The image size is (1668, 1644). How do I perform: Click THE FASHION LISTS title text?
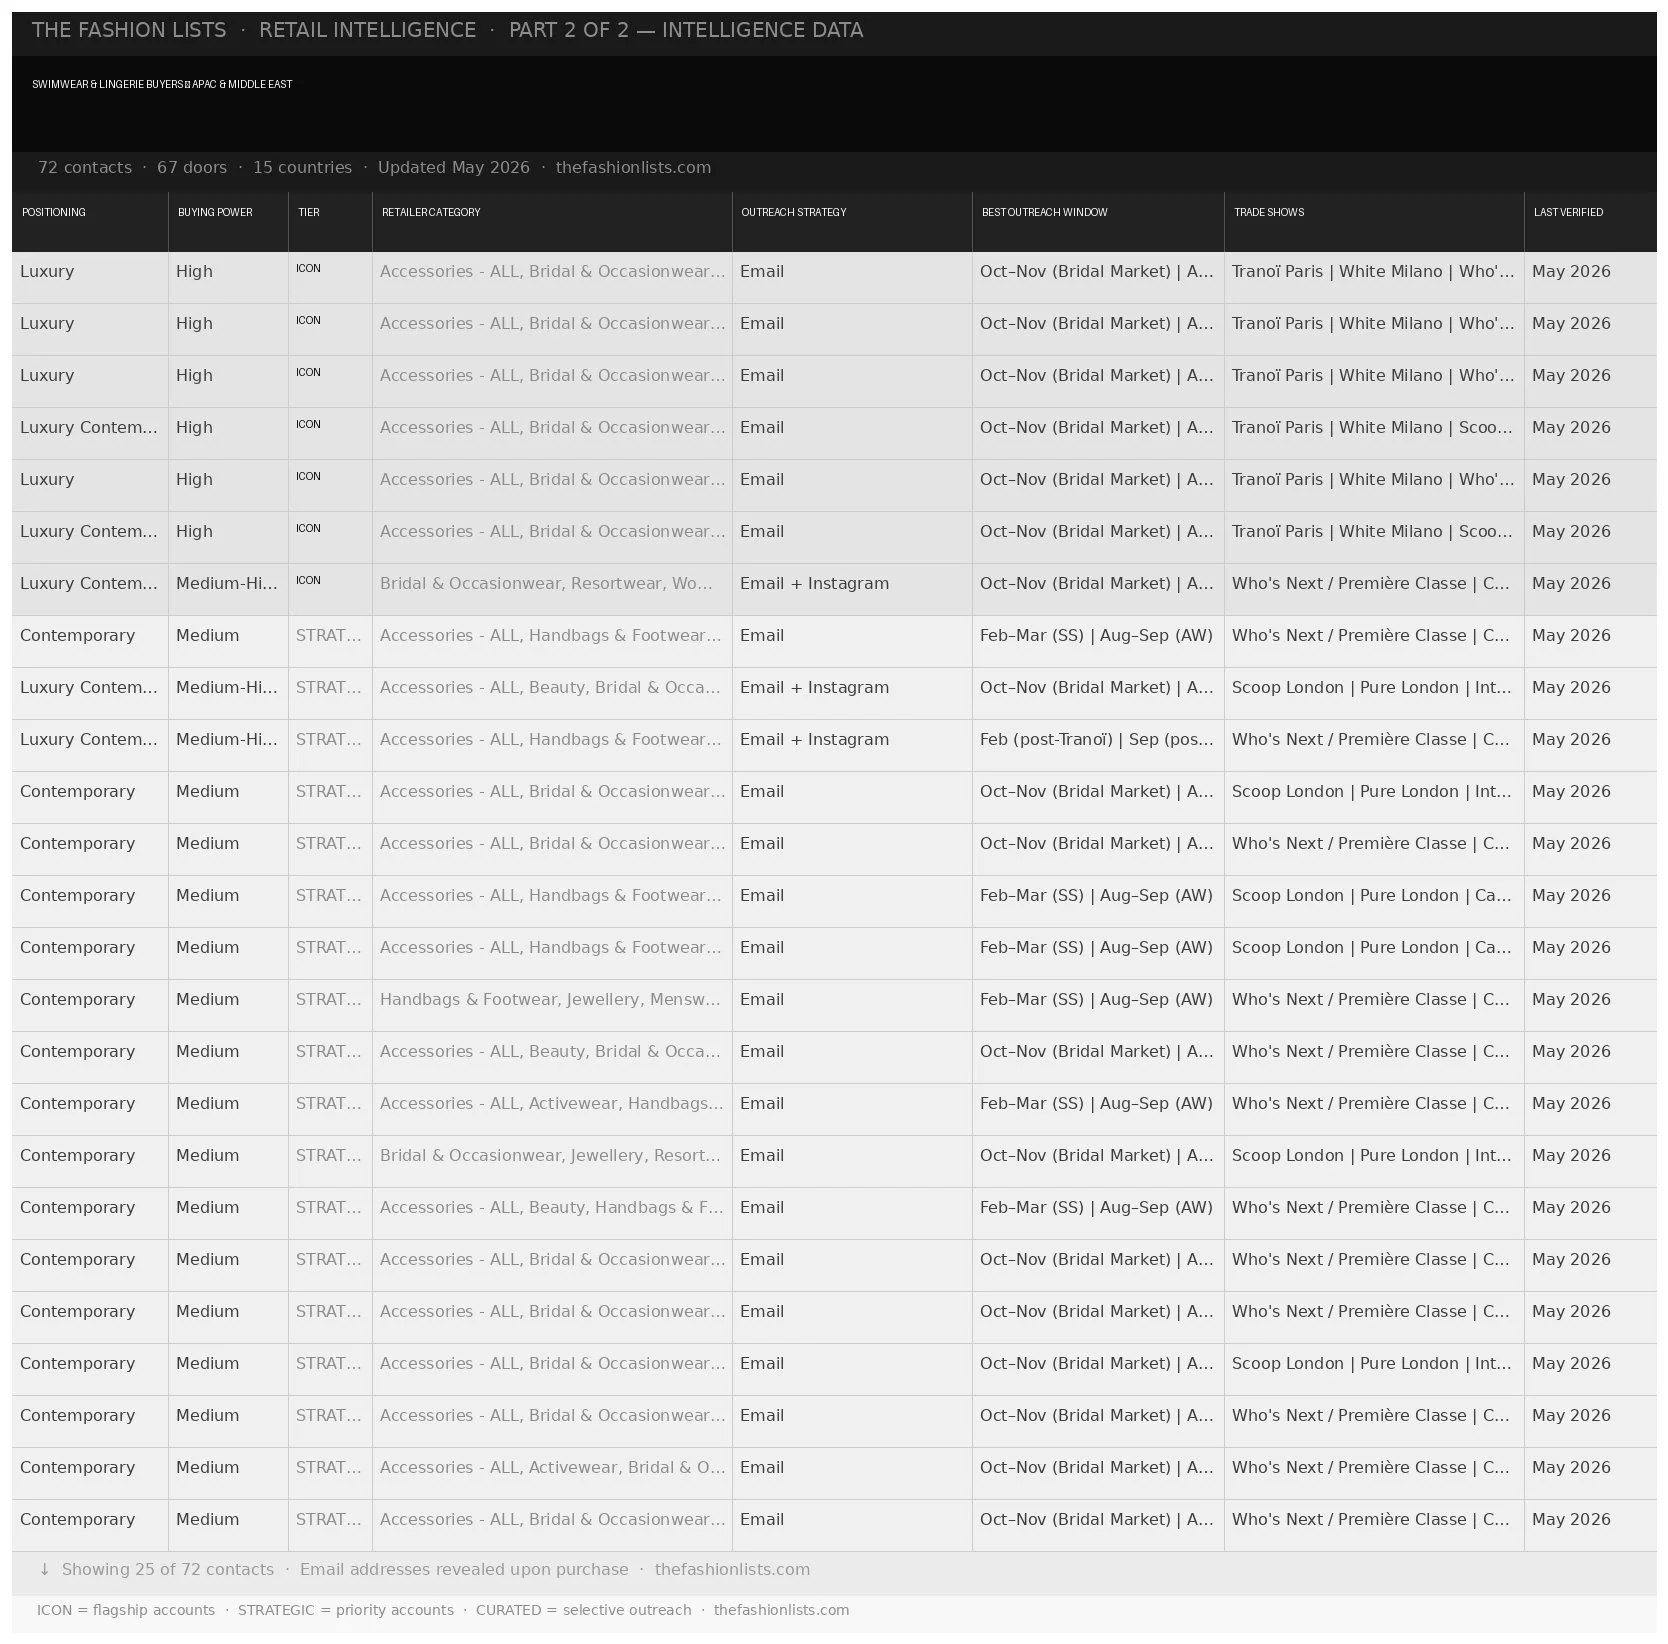[129, 30]
